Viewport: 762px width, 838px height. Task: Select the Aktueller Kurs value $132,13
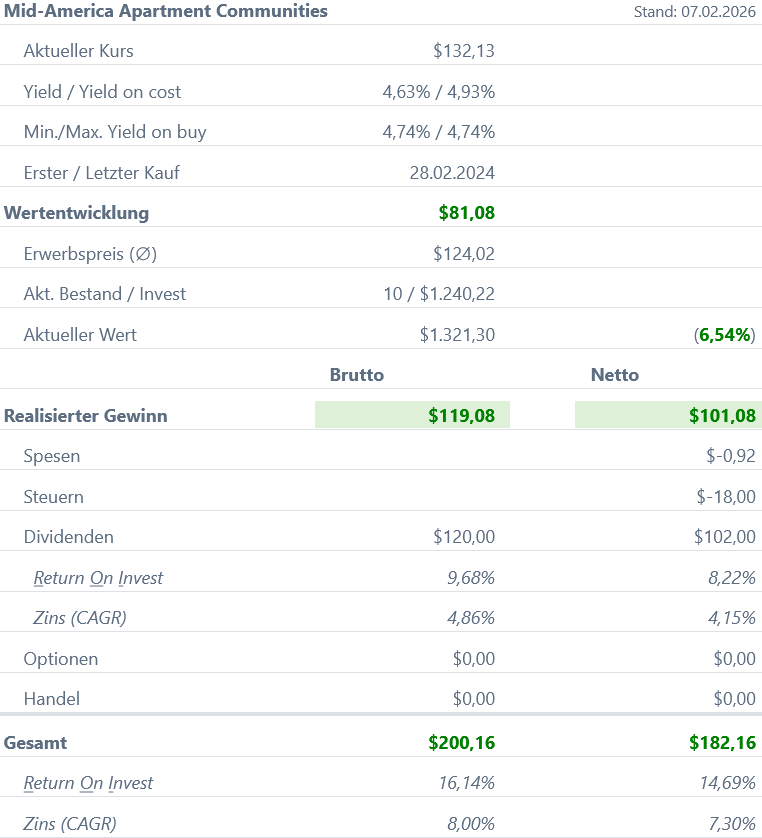[463, 51]
